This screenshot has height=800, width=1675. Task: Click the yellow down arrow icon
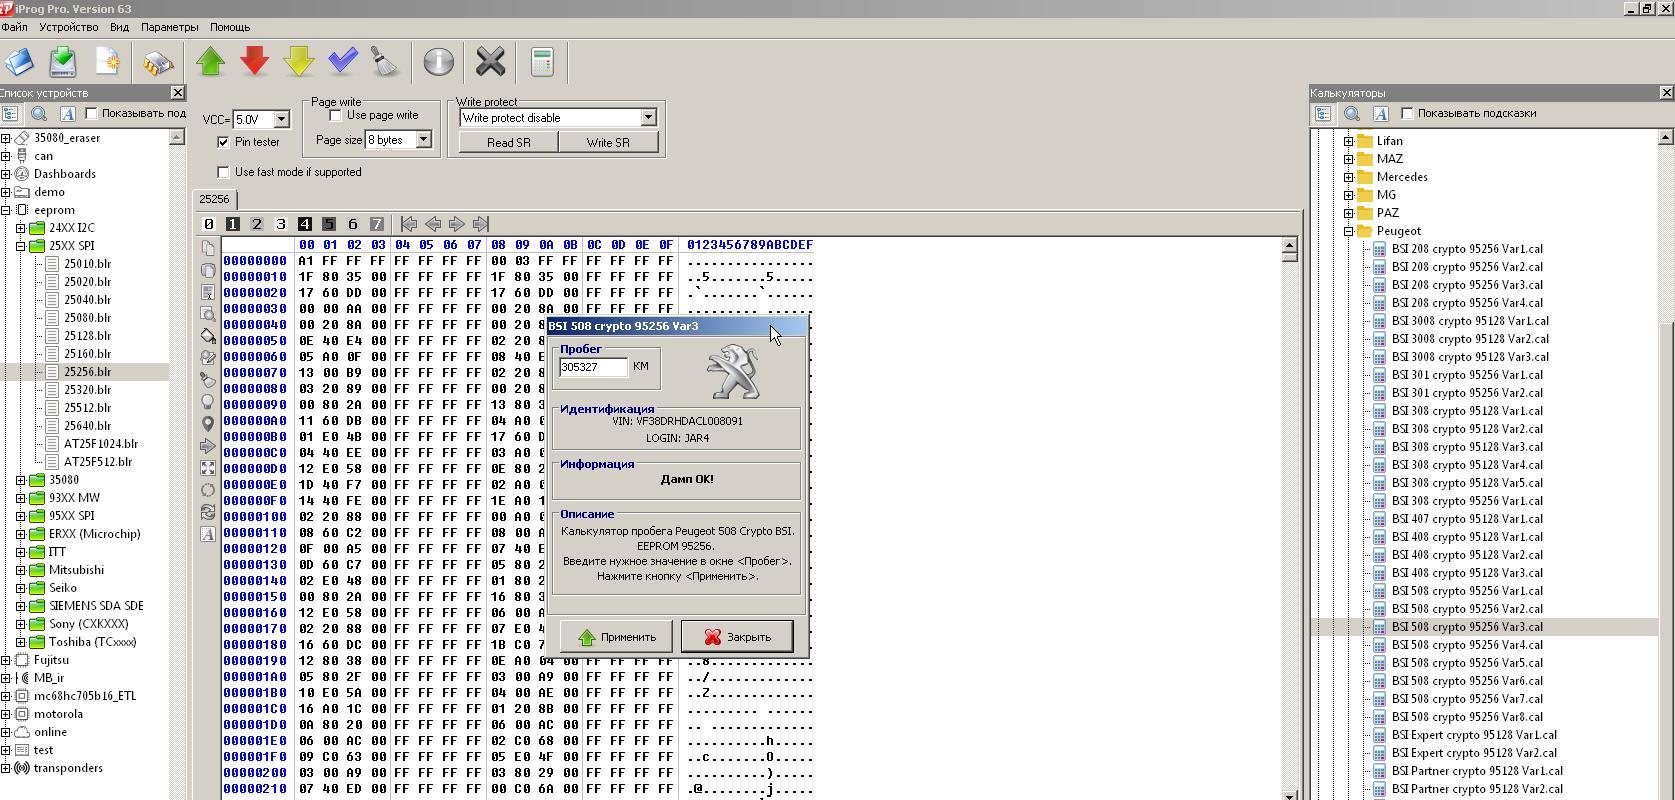click(299, 62)
